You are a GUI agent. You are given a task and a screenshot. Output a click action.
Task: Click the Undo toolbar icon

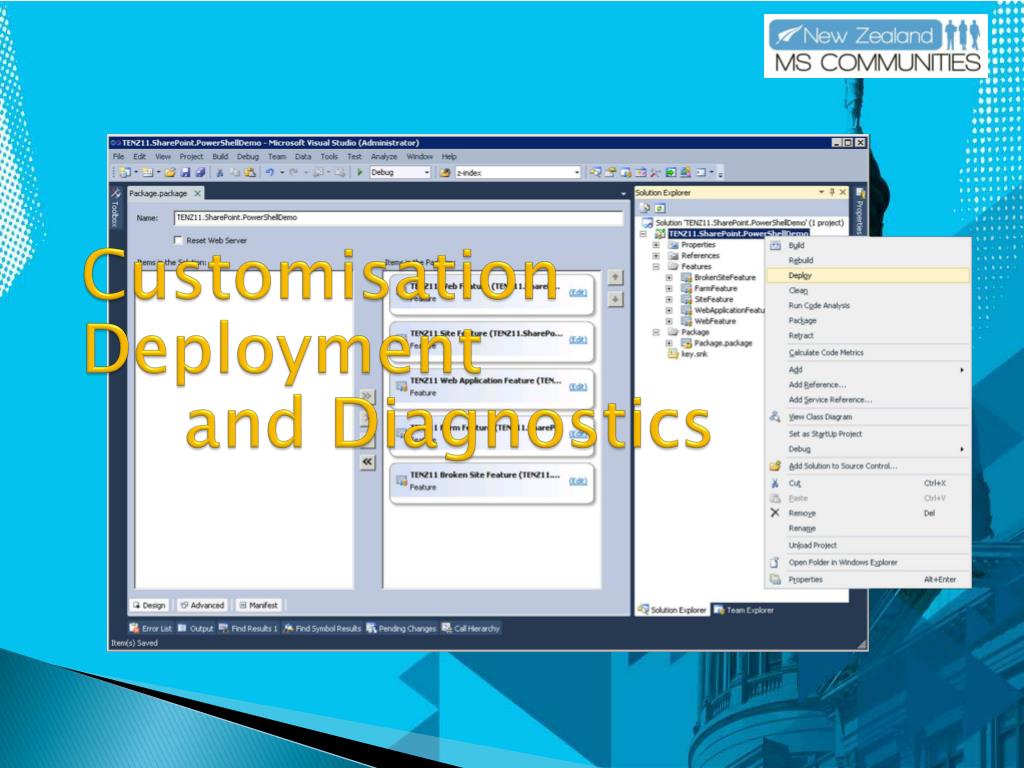point(270,172)
